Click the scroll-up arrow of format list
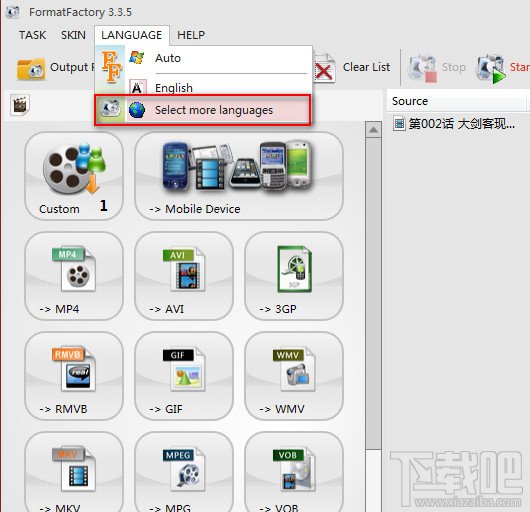This screenshot has width=530, height=512. pos(373,130)
